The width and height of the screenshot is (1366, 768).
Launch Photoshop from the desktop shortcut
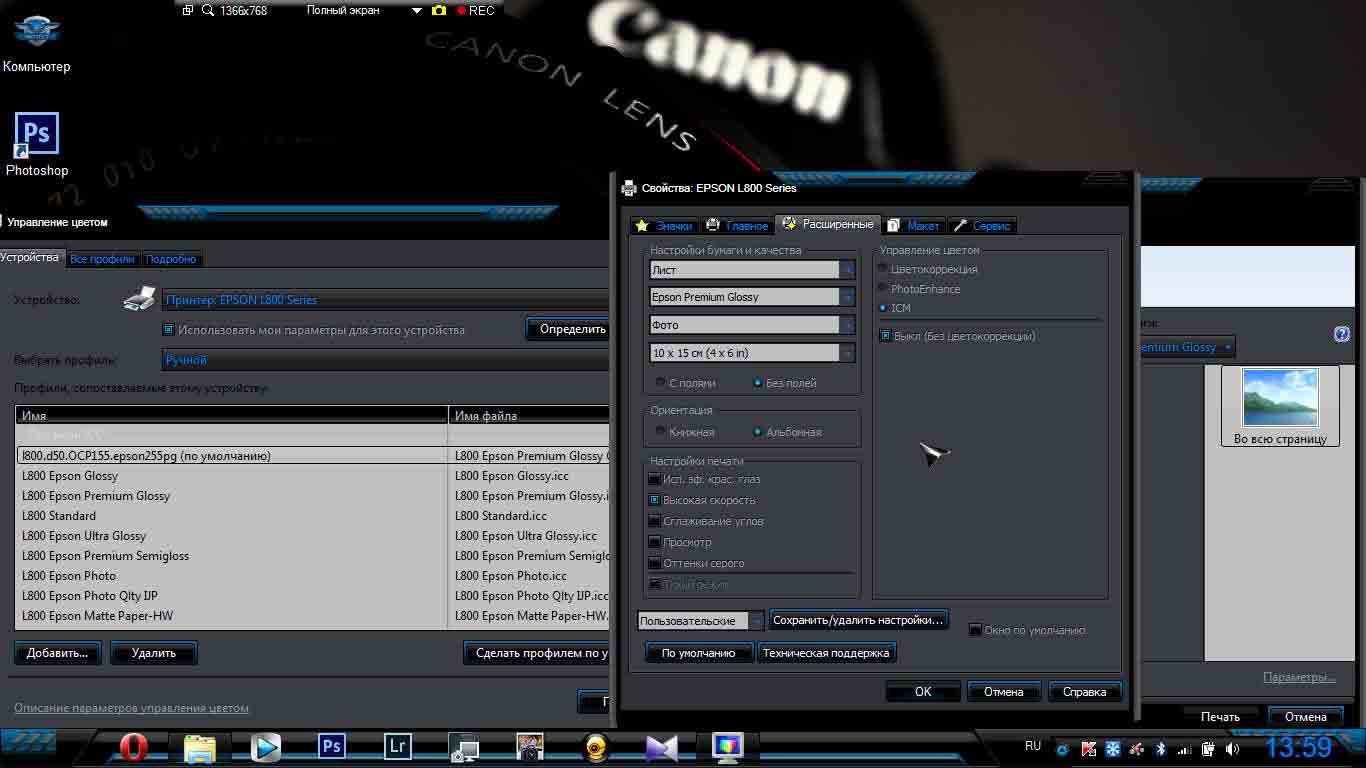(x=37, y=145)
